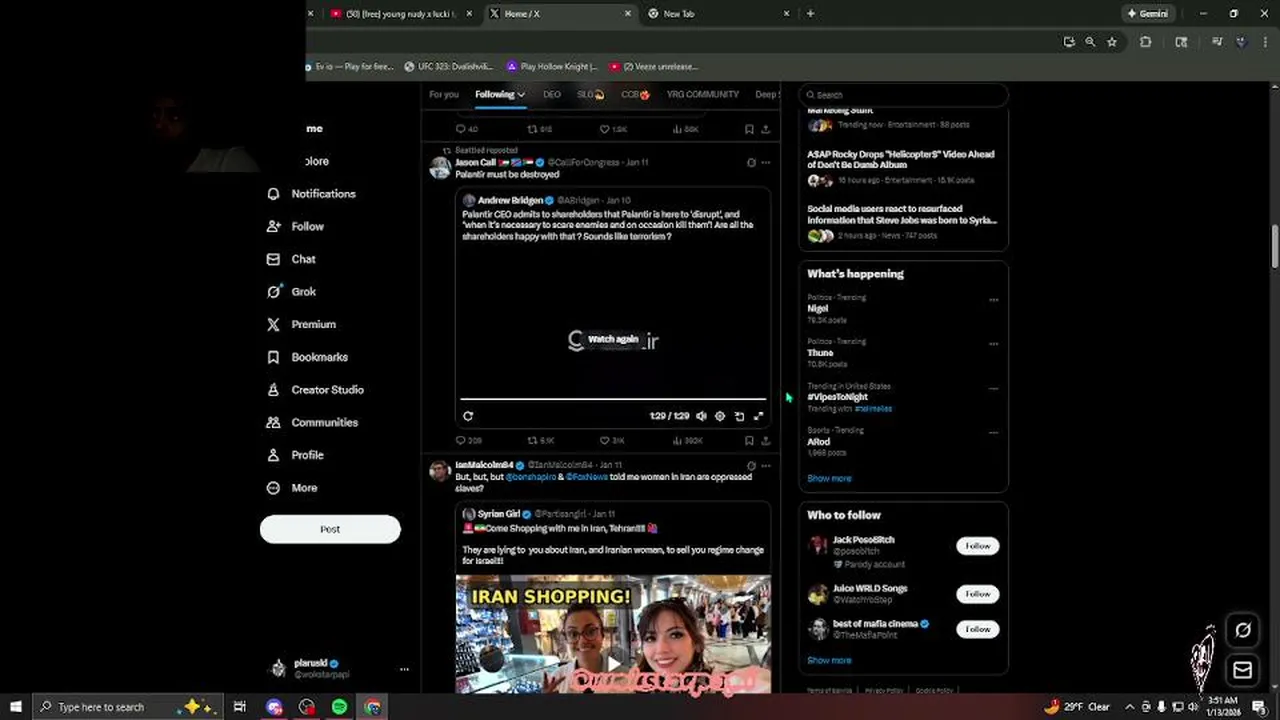Screen dimensions: 1280x720
Task: Click the taskbar search box
Action: tap(128, 707)
